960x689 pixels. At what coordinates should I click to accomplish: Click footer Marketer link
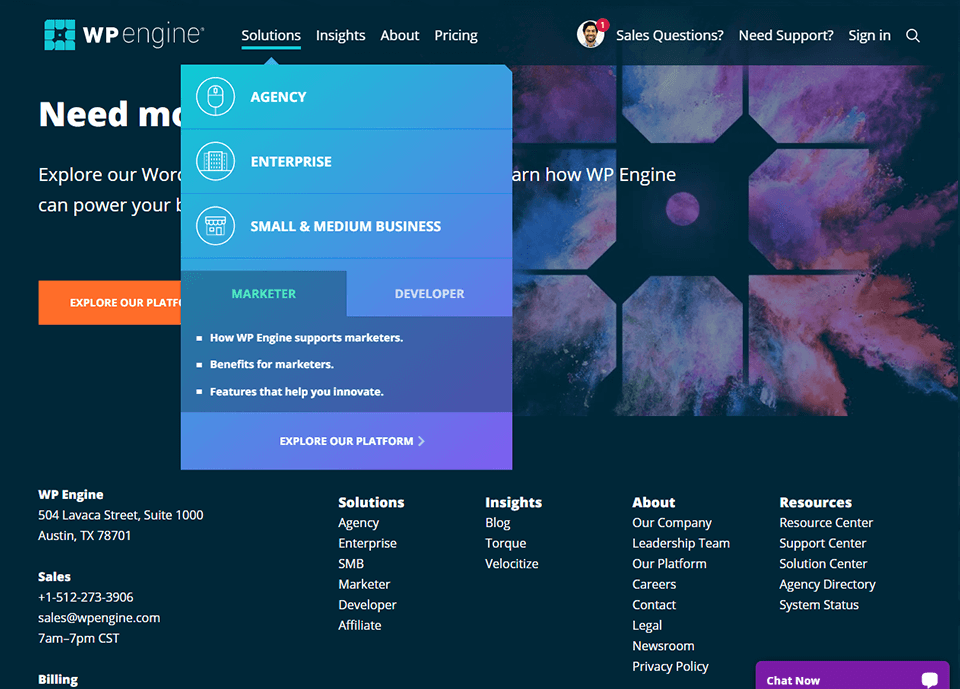click(364, 584)
